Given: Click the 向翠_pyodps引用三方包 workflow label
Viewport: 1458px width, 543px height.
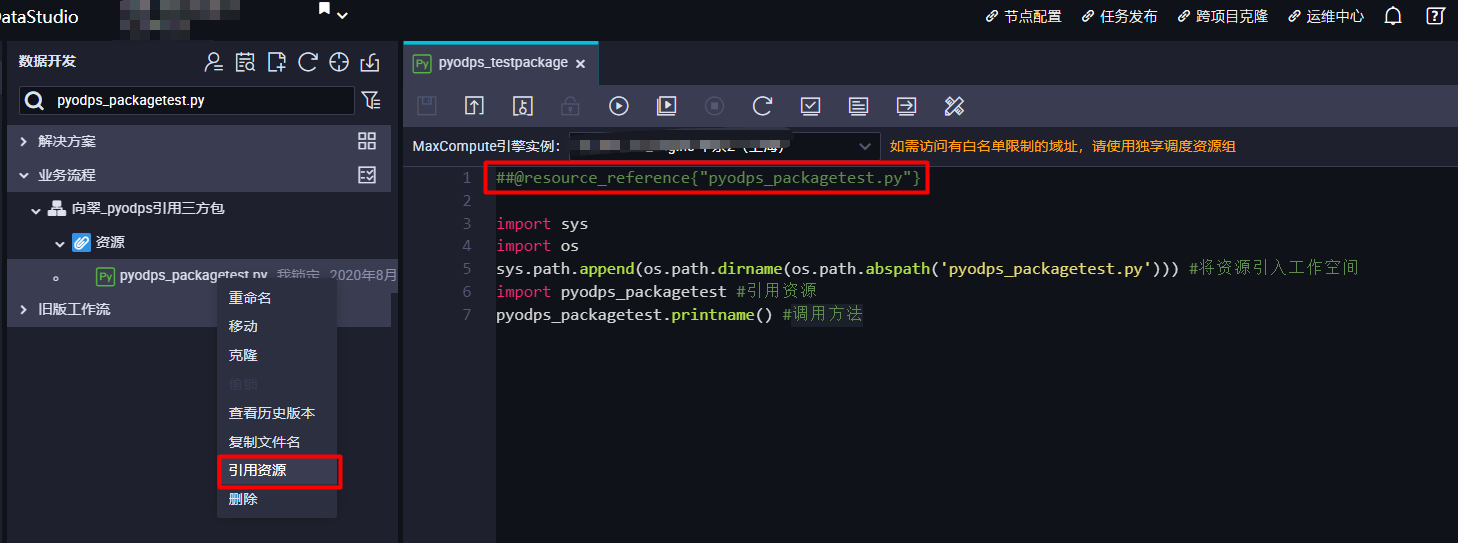Looking at the screenshot, I should (x=149, y=210).
